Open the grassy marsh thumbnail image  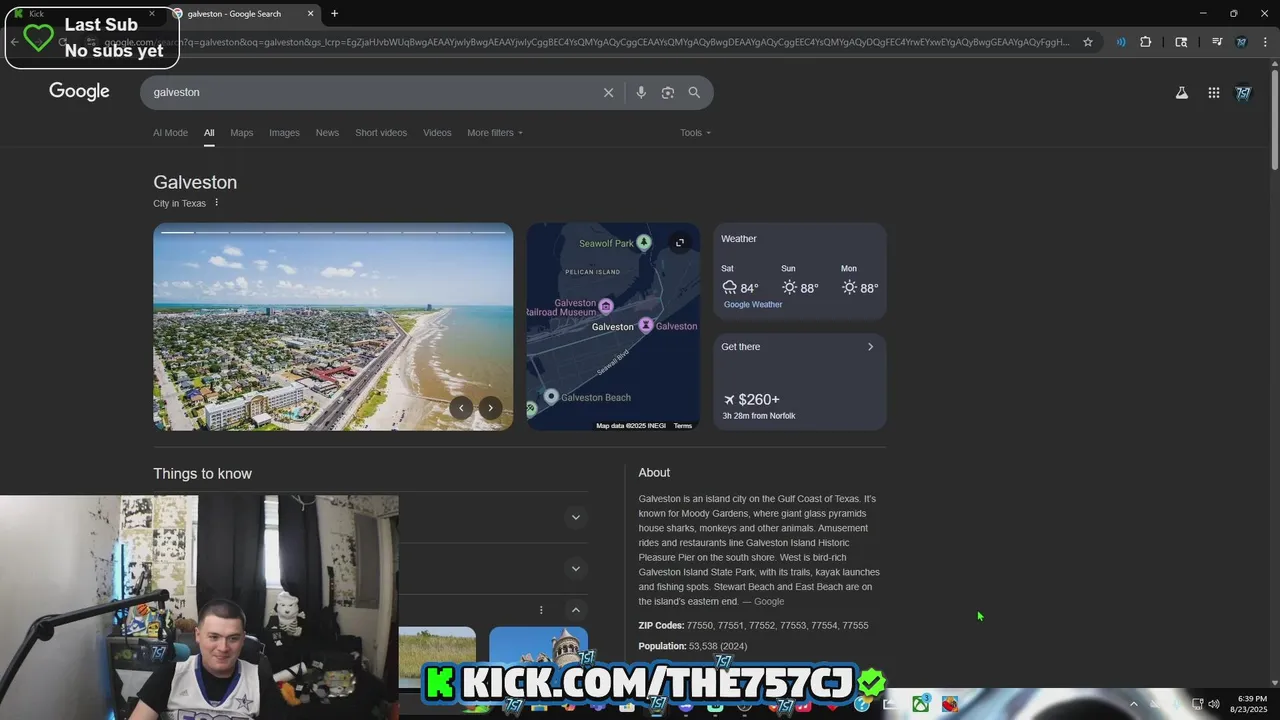pyautogui.click(x=437, y=657)
